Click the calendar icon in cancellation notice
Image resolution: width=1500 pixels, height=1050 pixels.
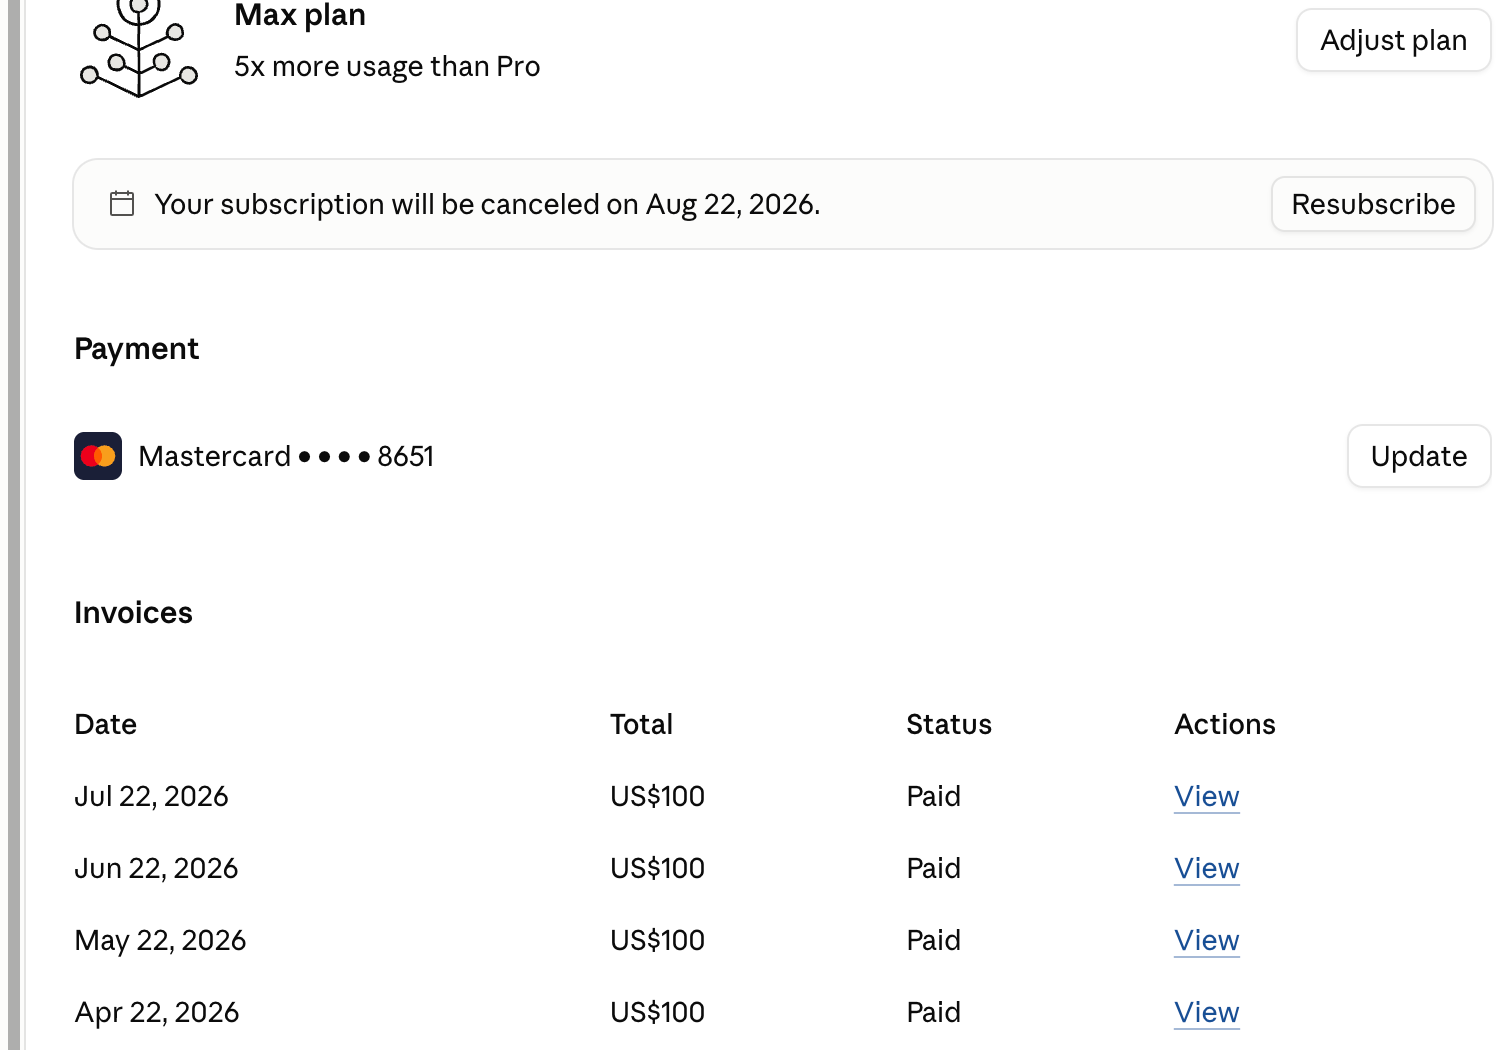[x=122, y=204]
